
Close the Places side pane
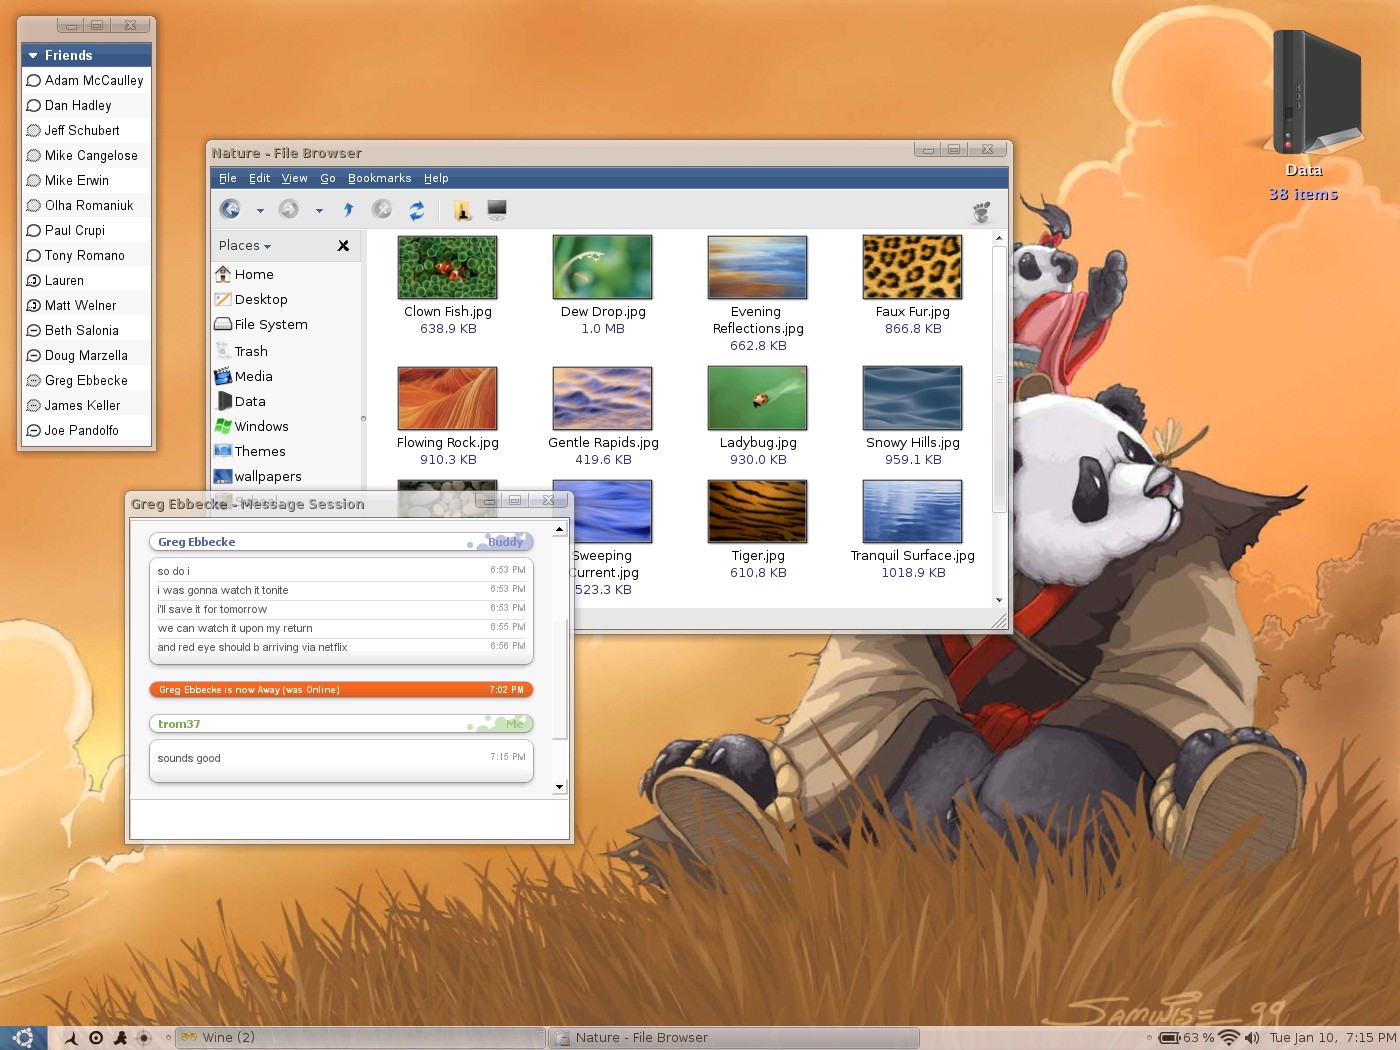343,245
